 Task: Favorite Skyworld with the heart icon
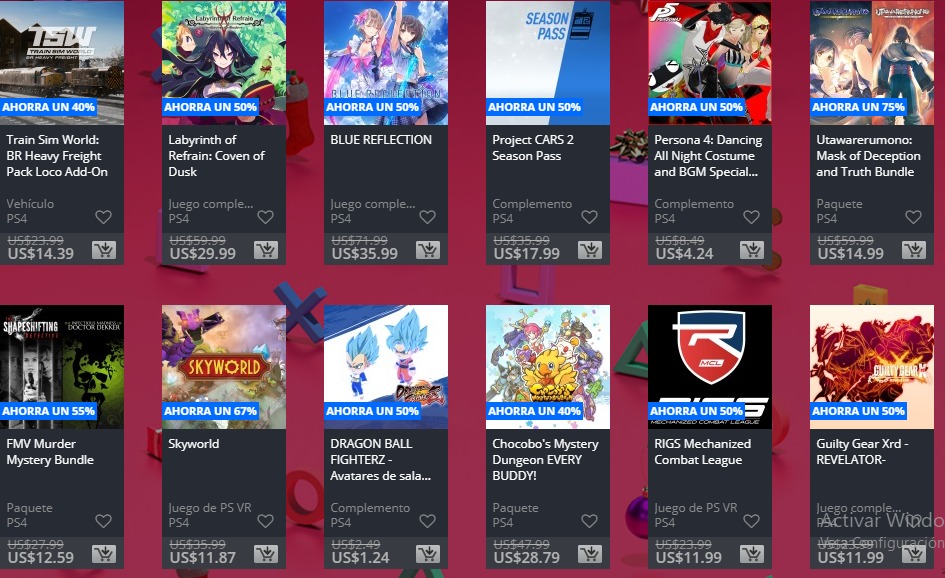click(265, 520)
